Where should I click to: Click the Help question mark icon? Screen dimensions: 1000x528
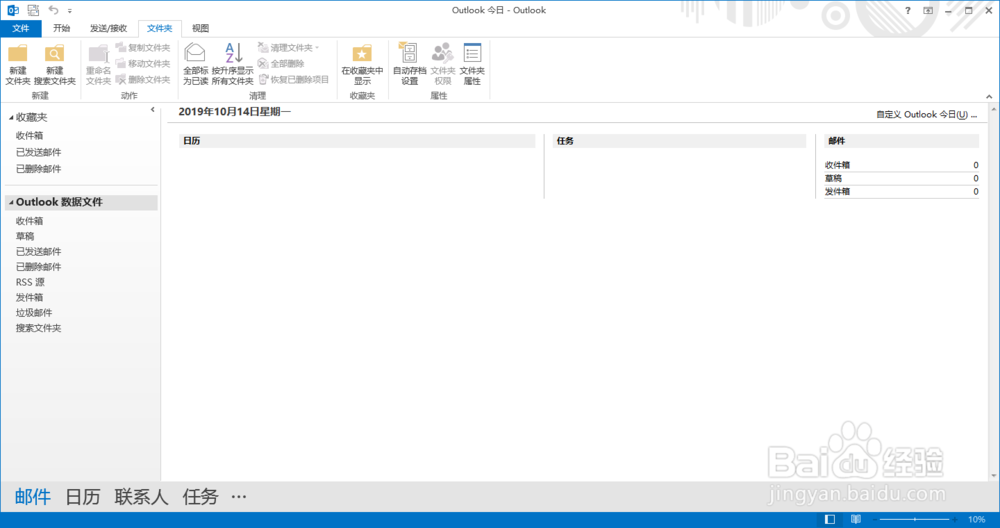click(908, 10)
